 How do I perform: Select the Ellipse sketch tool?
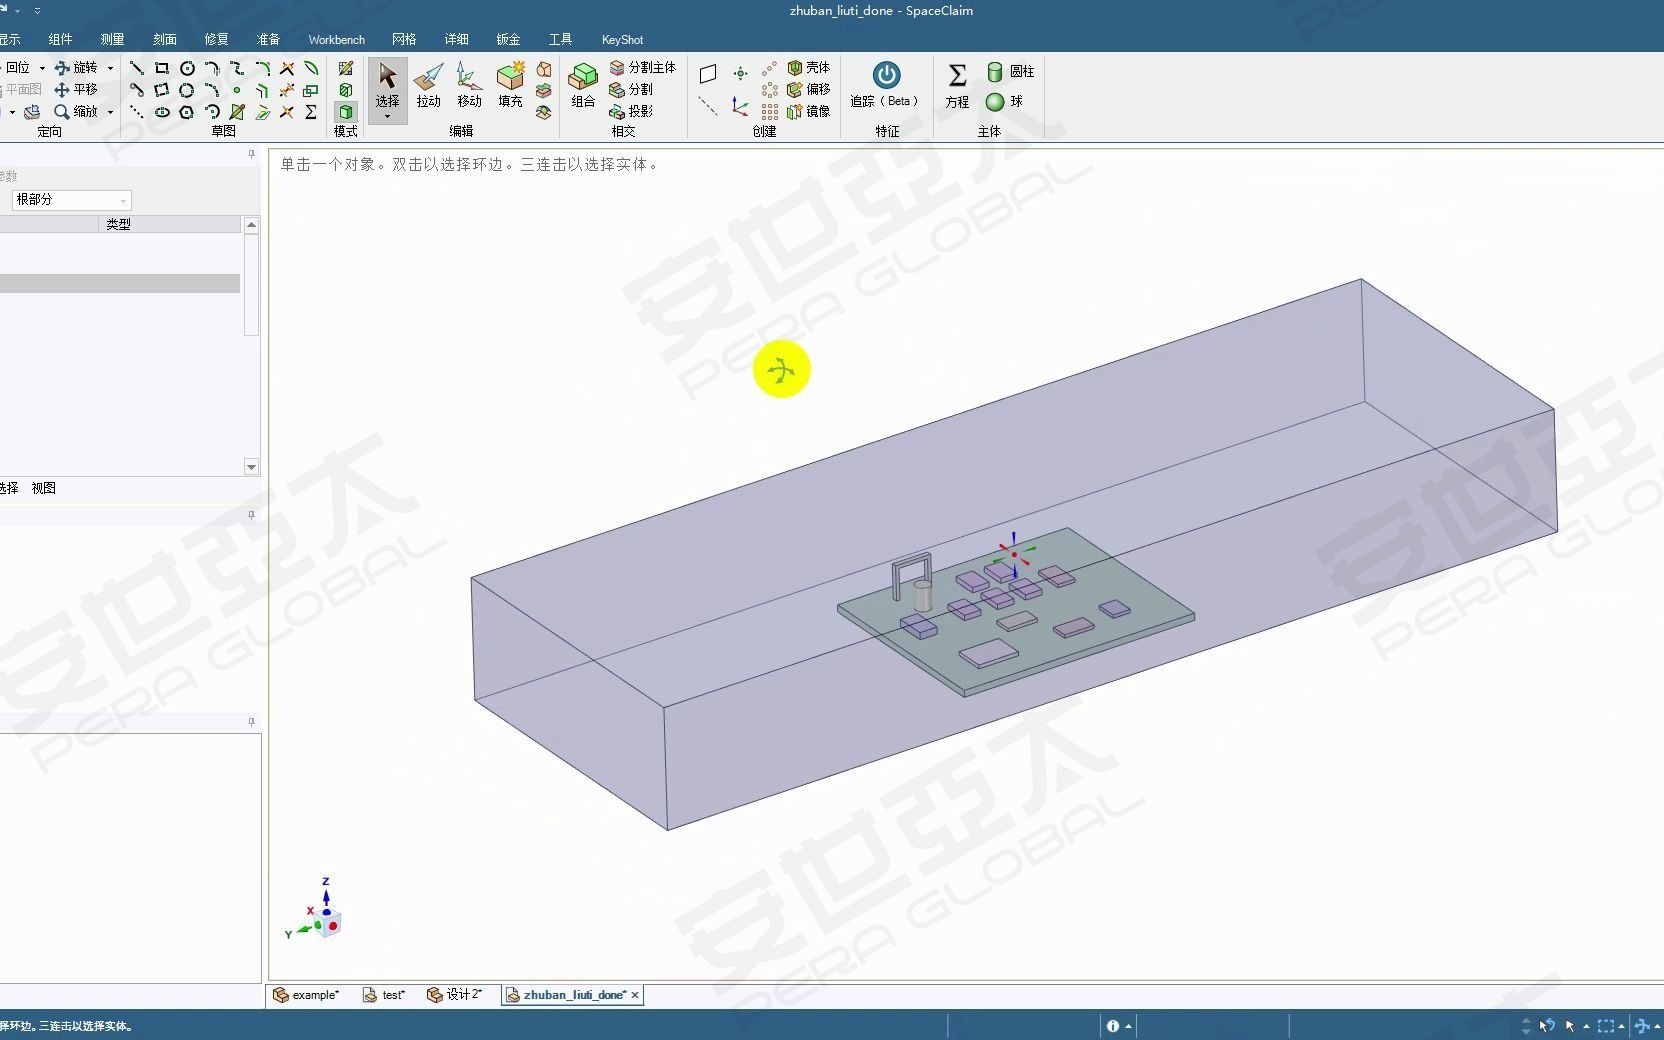[x=162, y=112]
